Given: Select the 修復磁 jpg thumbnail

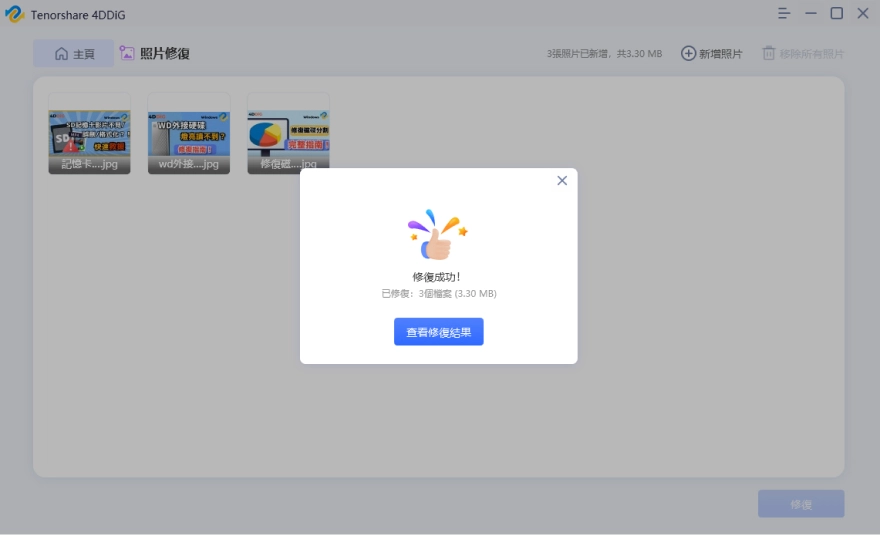Looking at the screenshot, I should tap(288, 134).
